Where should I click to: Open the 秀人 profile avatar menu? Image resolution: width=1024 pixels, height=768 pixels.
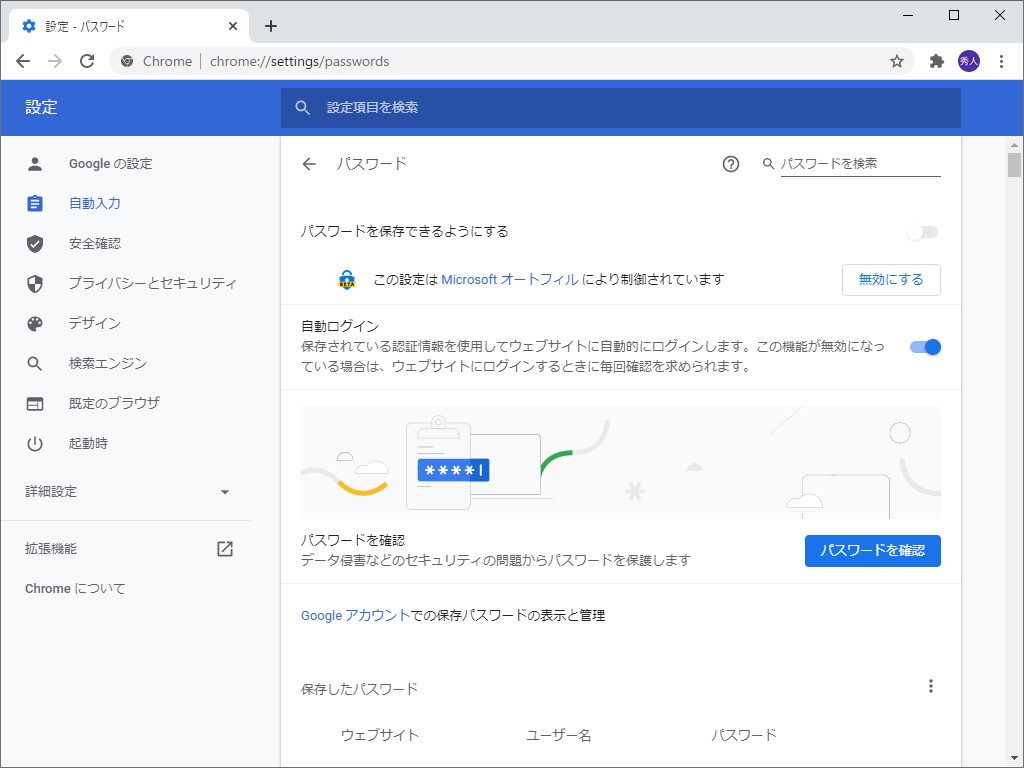[x=969, y=60]
